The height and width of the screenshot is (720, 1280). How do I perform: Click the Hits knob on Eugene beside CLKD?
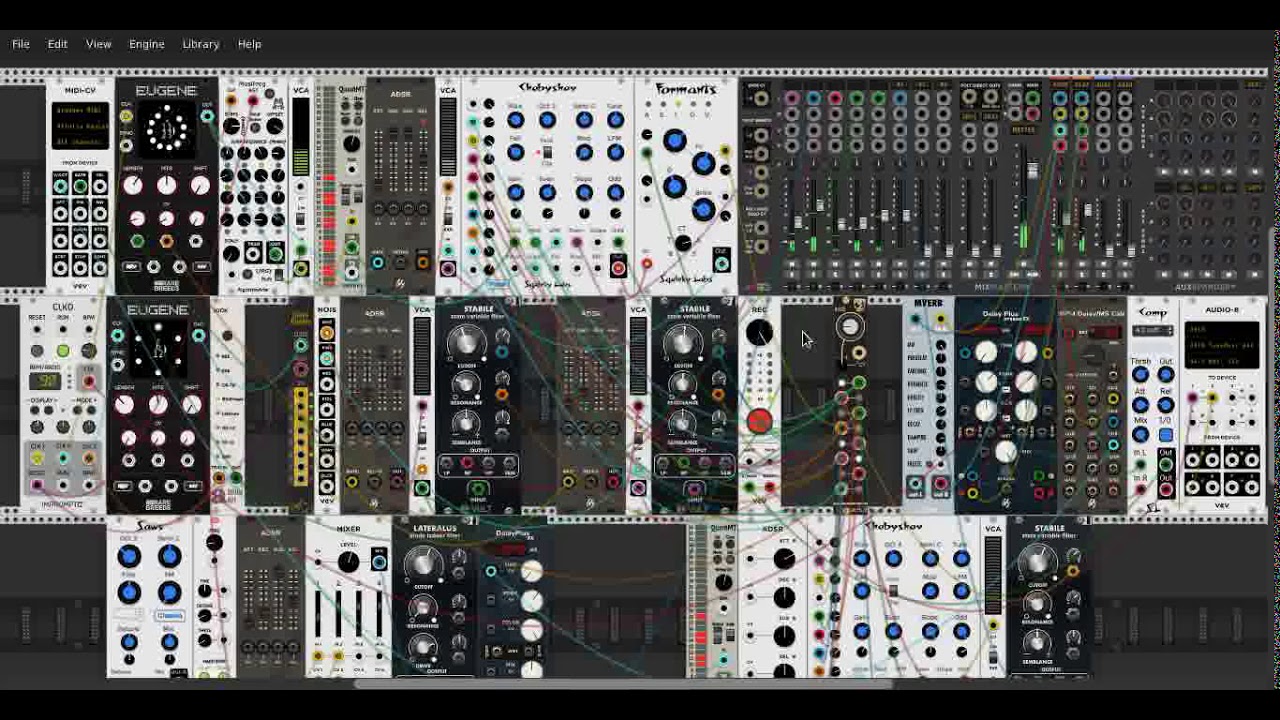click(x=158, y=405)
